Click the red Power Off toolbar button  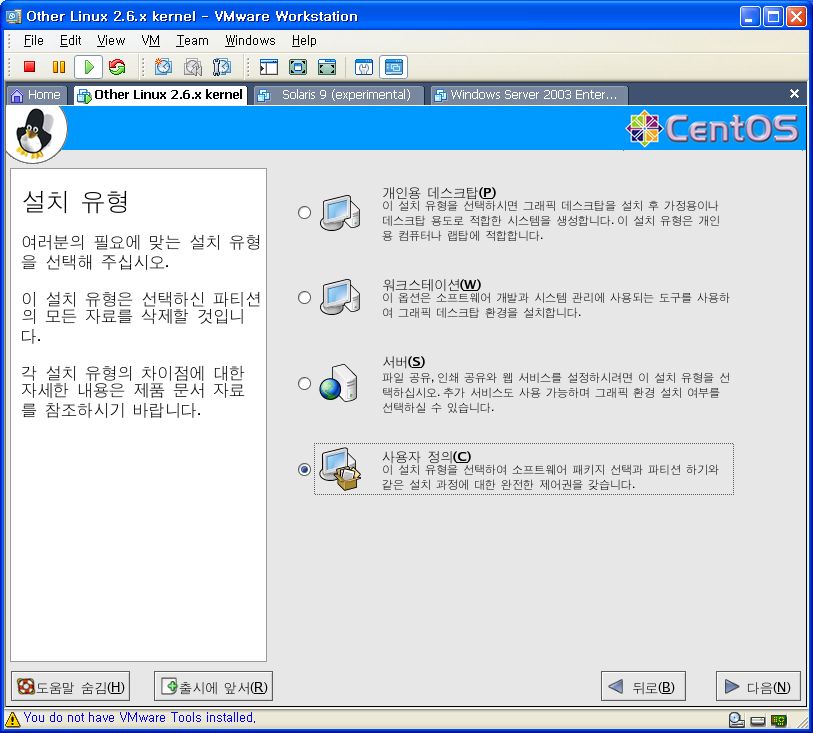(x=30, y=67)
